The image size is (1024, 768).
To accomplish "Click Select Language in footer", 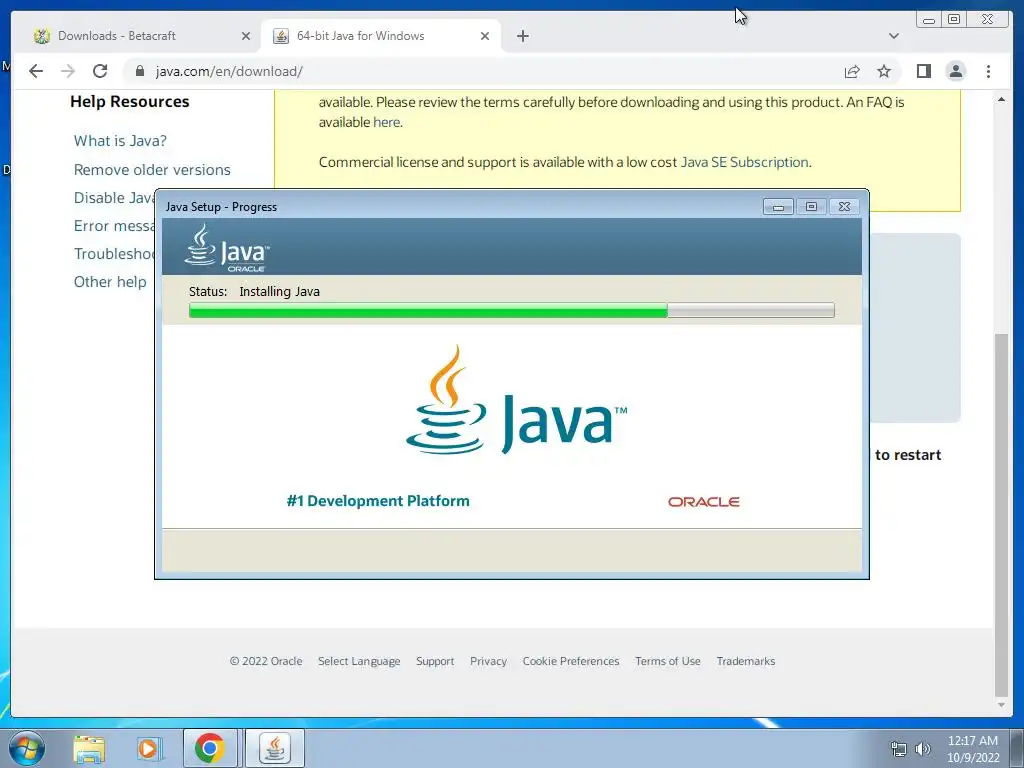I will (x=359, y=661).
